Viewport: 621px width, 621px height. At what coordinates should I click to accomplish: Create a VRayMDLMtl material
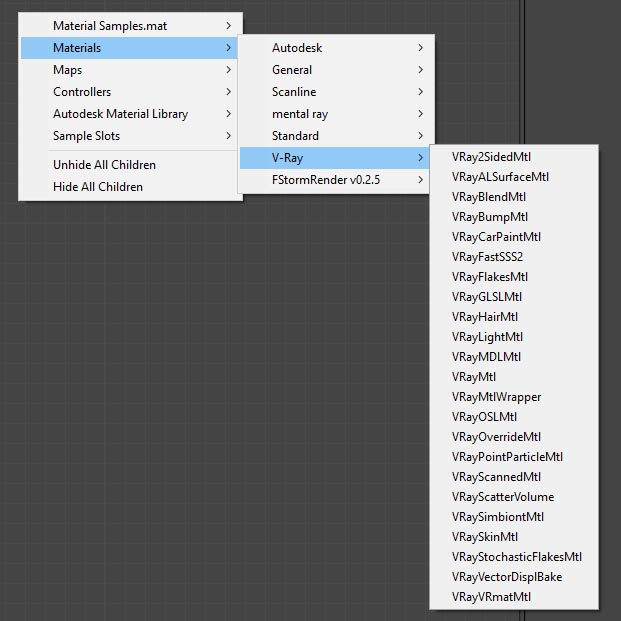coord(514,357)
